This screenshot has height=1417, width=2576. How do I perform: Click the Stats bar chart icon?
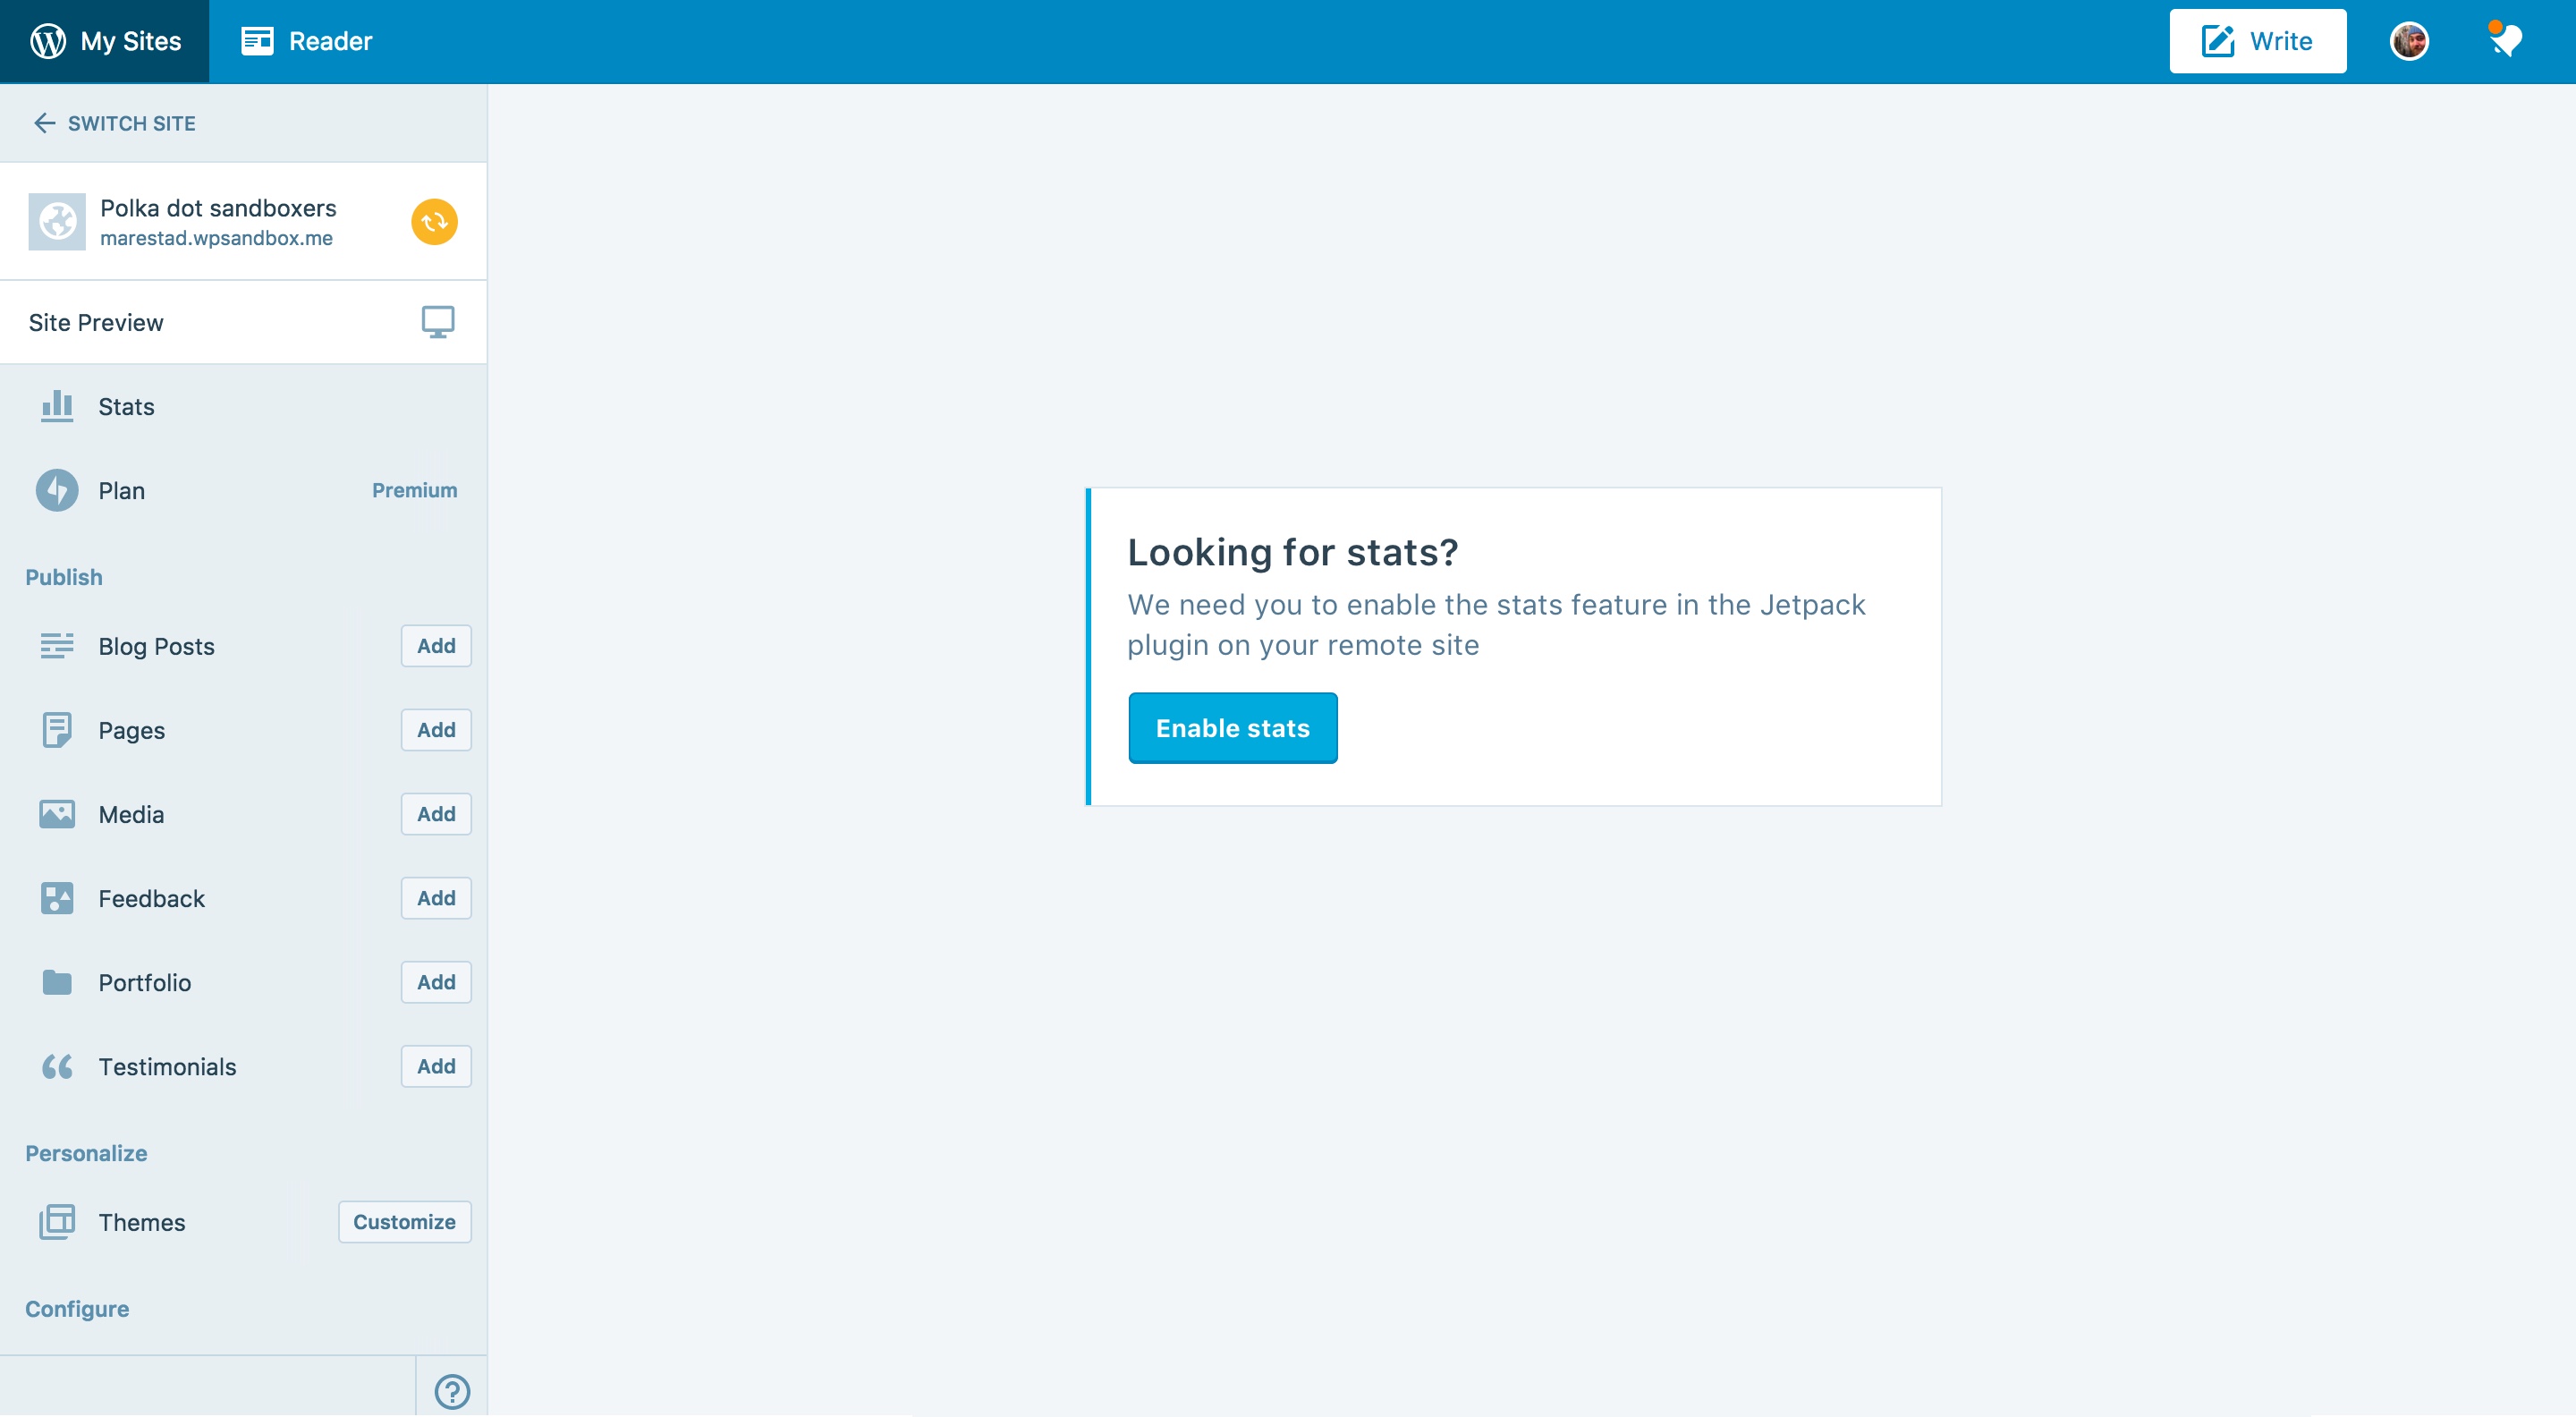click(x=57, y=406)
